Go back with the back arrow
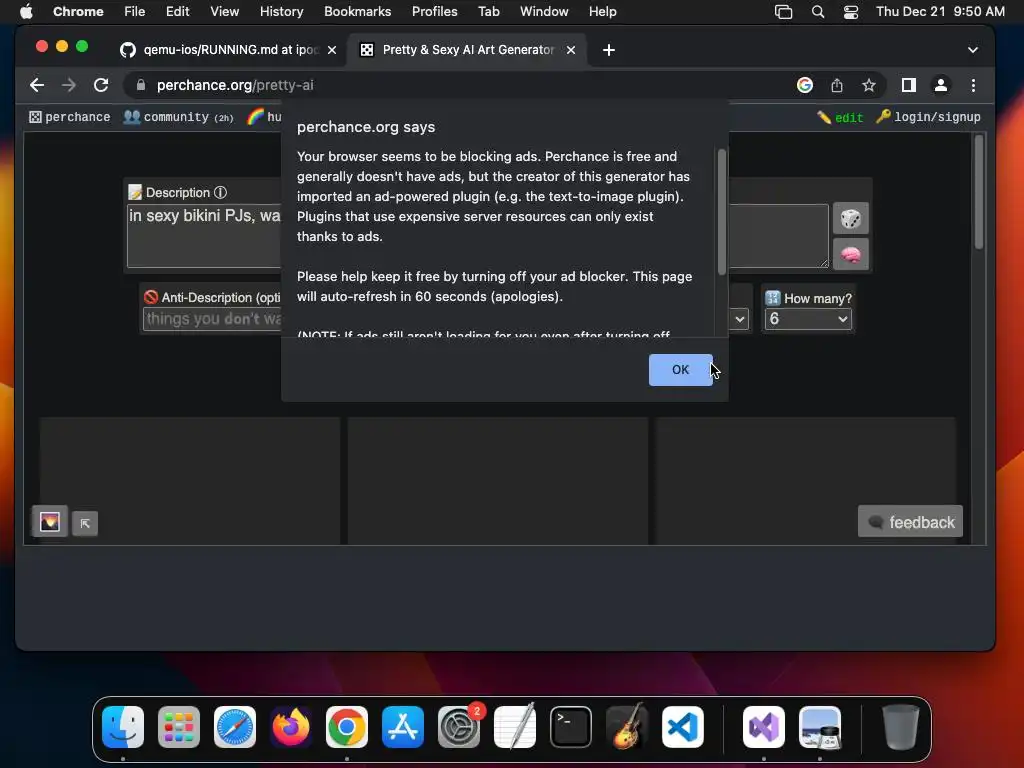The image size is (1024, 768). click(37, 85)
